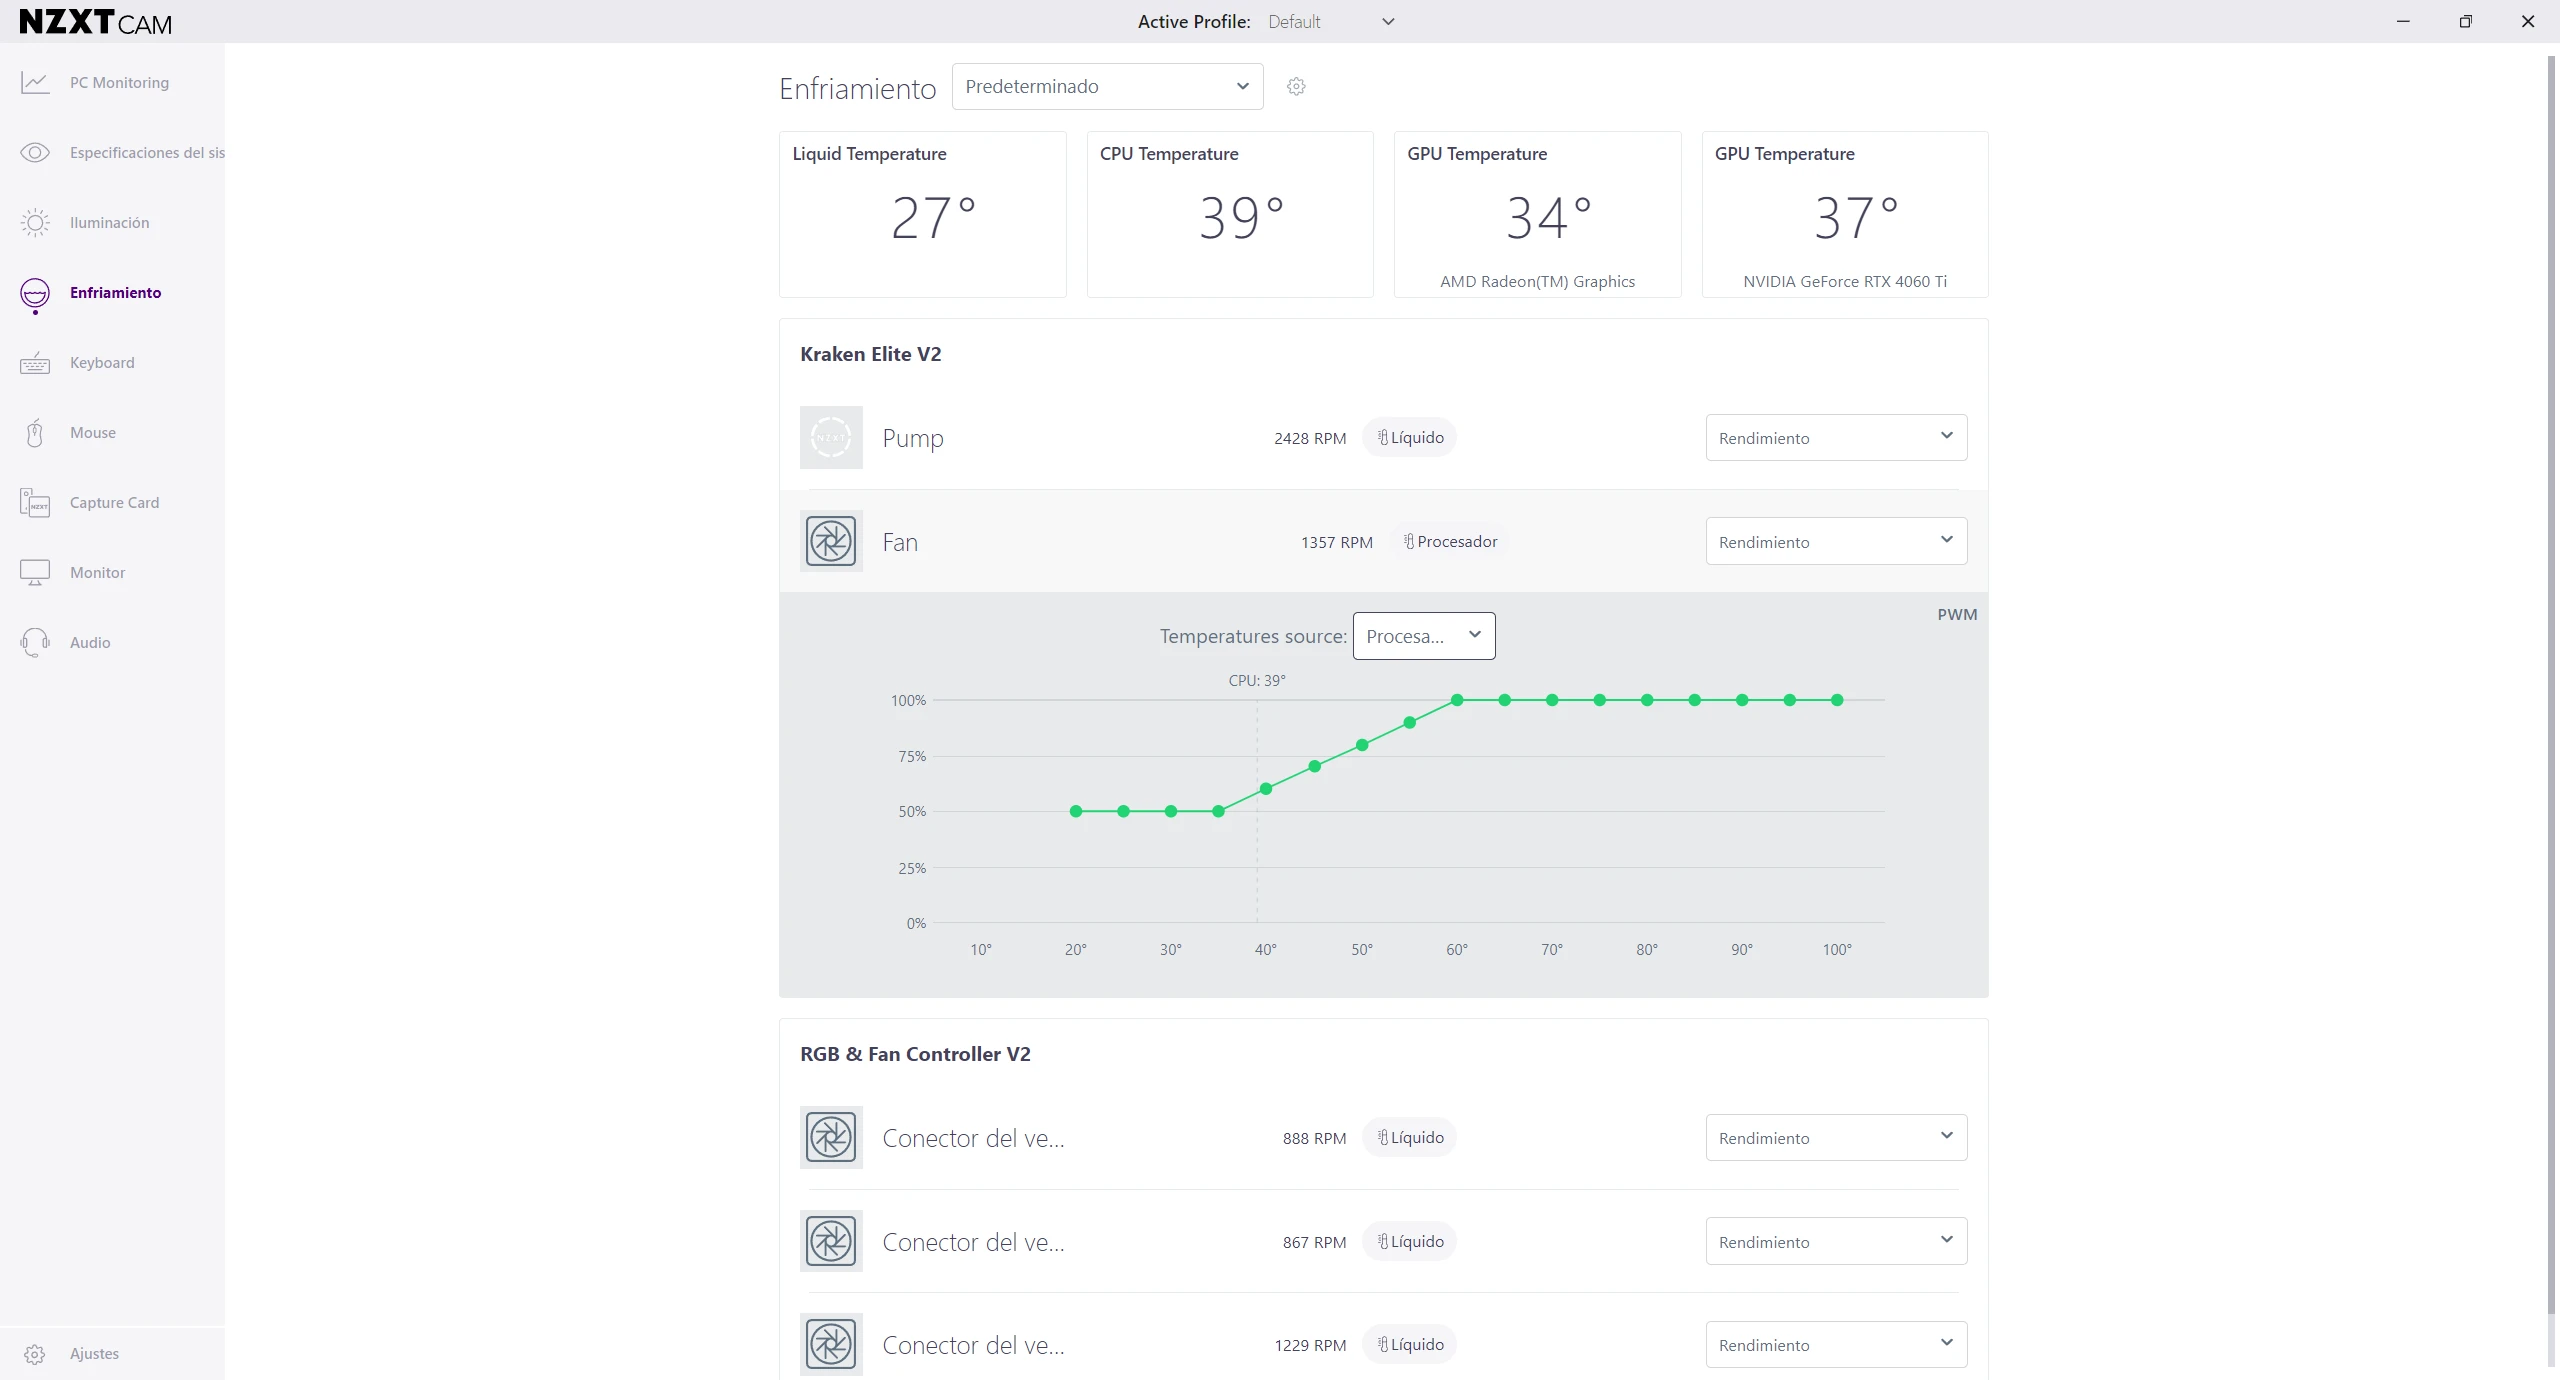This screenshot has width=2560, height=1380.
Task: Click the Liquid Temperature card
Action: [x=923, y=214]
